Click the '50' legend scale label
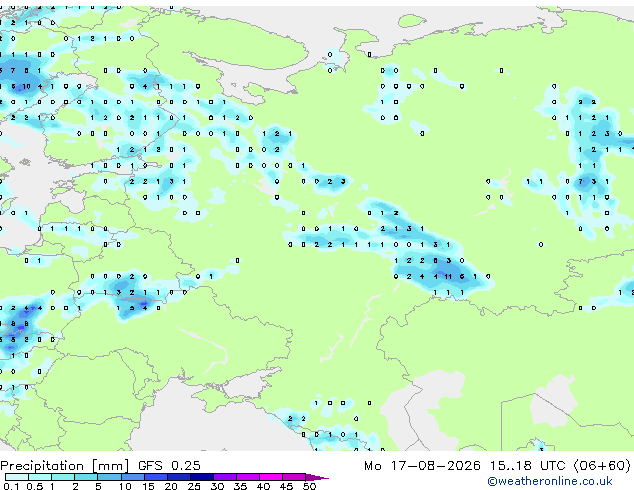This screenshot has height=490, width=634. (x=309, y=486)
